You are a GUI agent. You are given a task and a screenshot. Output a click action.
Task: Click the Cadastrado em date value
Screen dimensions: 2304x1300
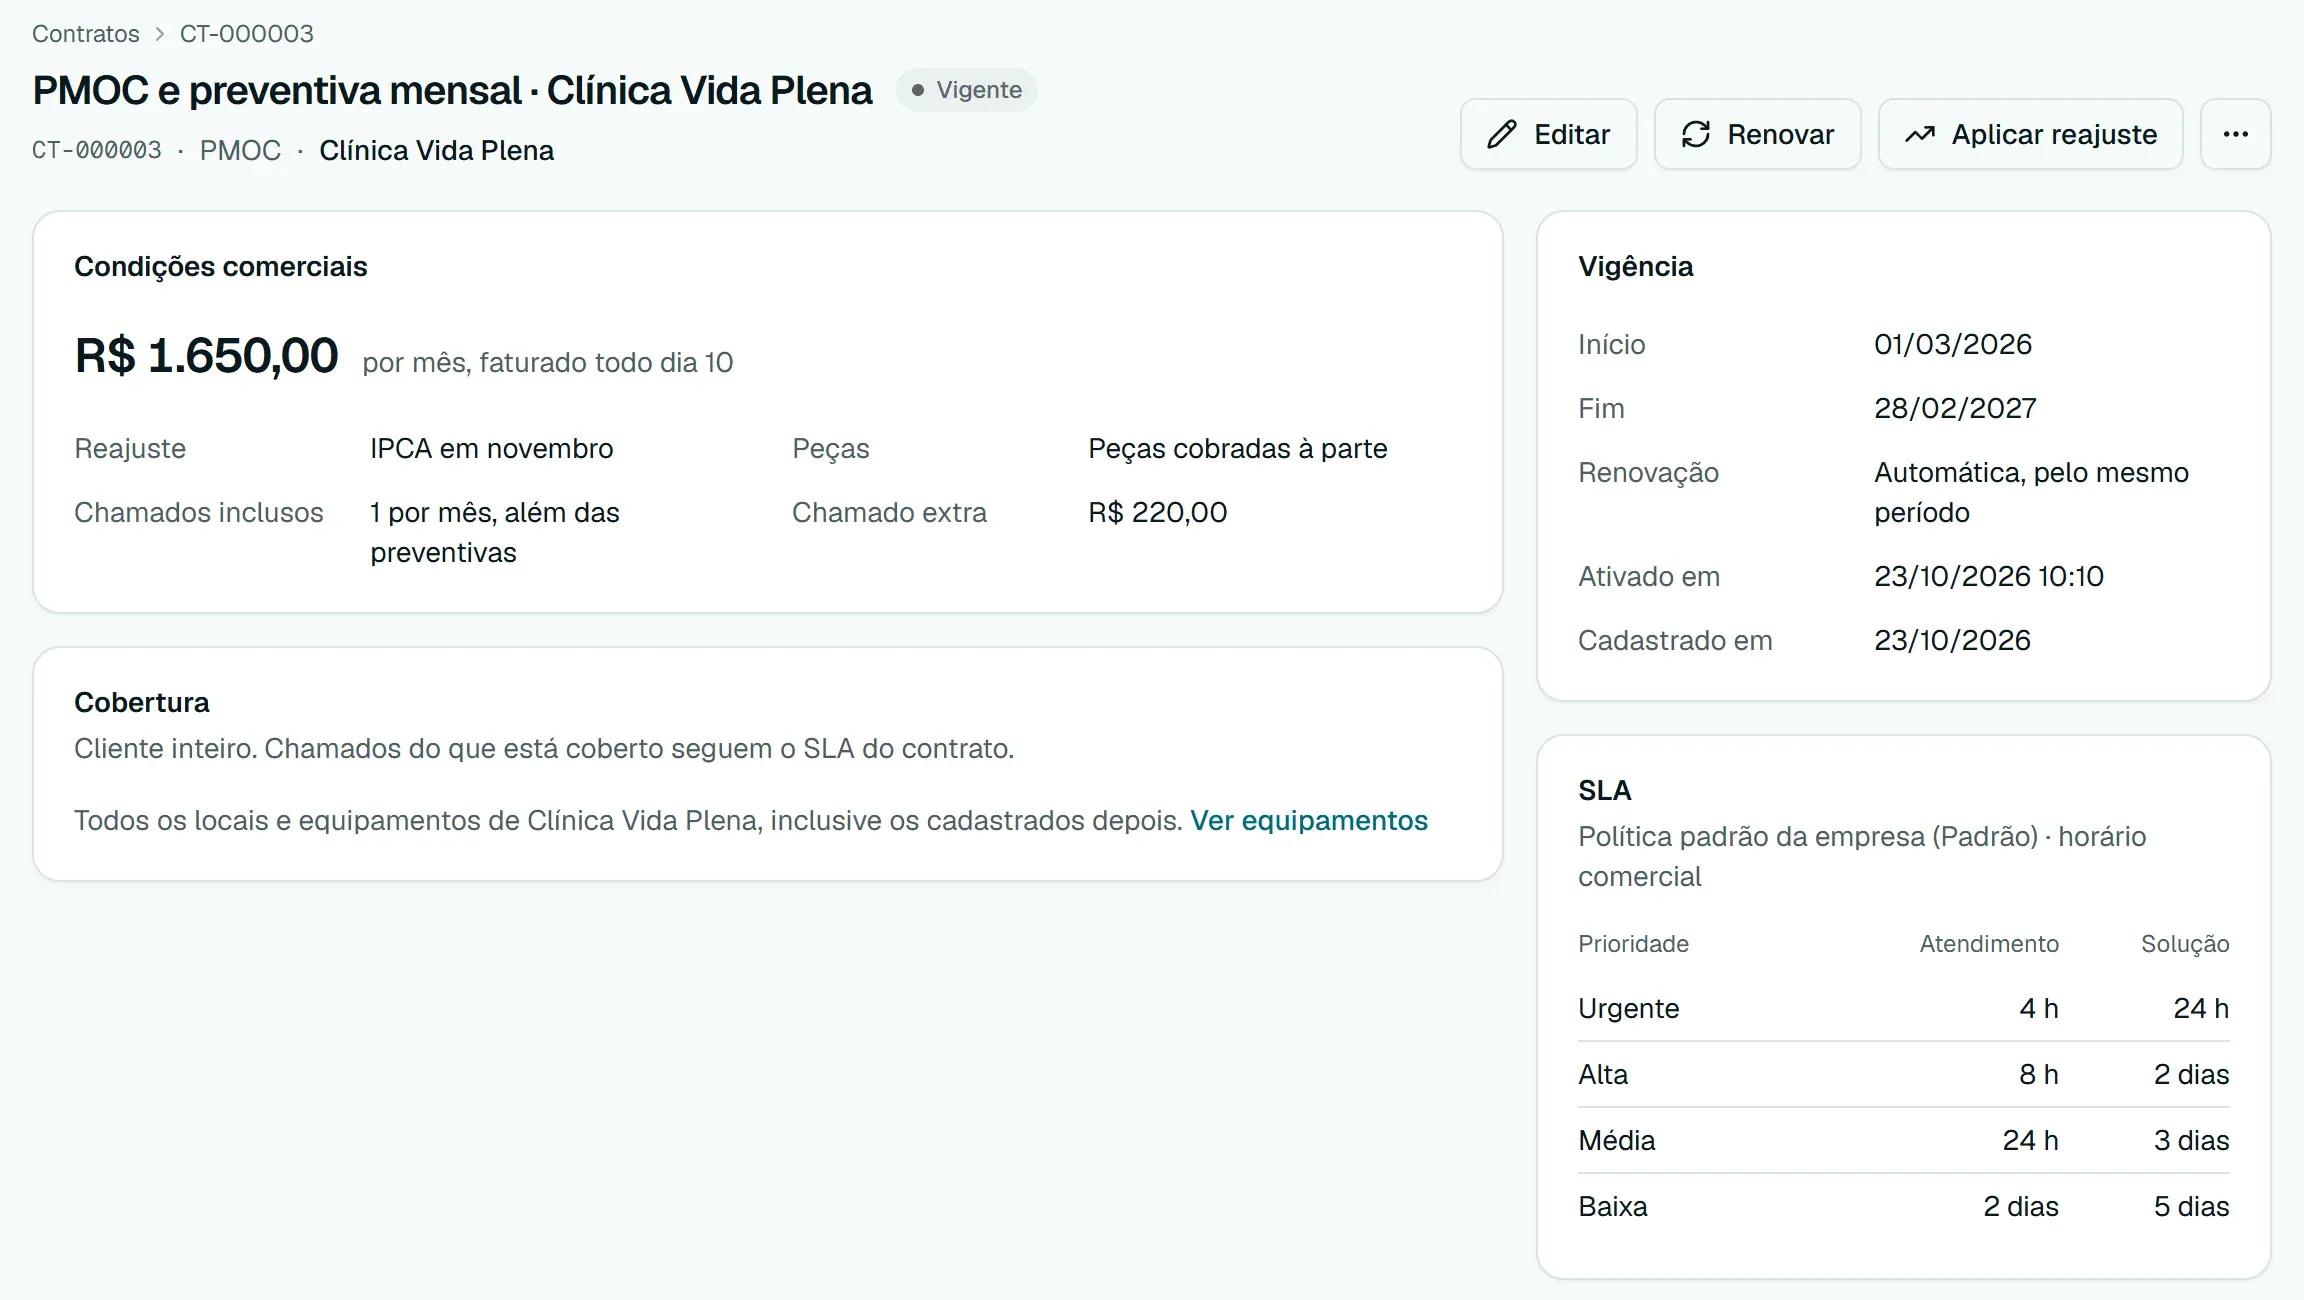coord(1952,640)
